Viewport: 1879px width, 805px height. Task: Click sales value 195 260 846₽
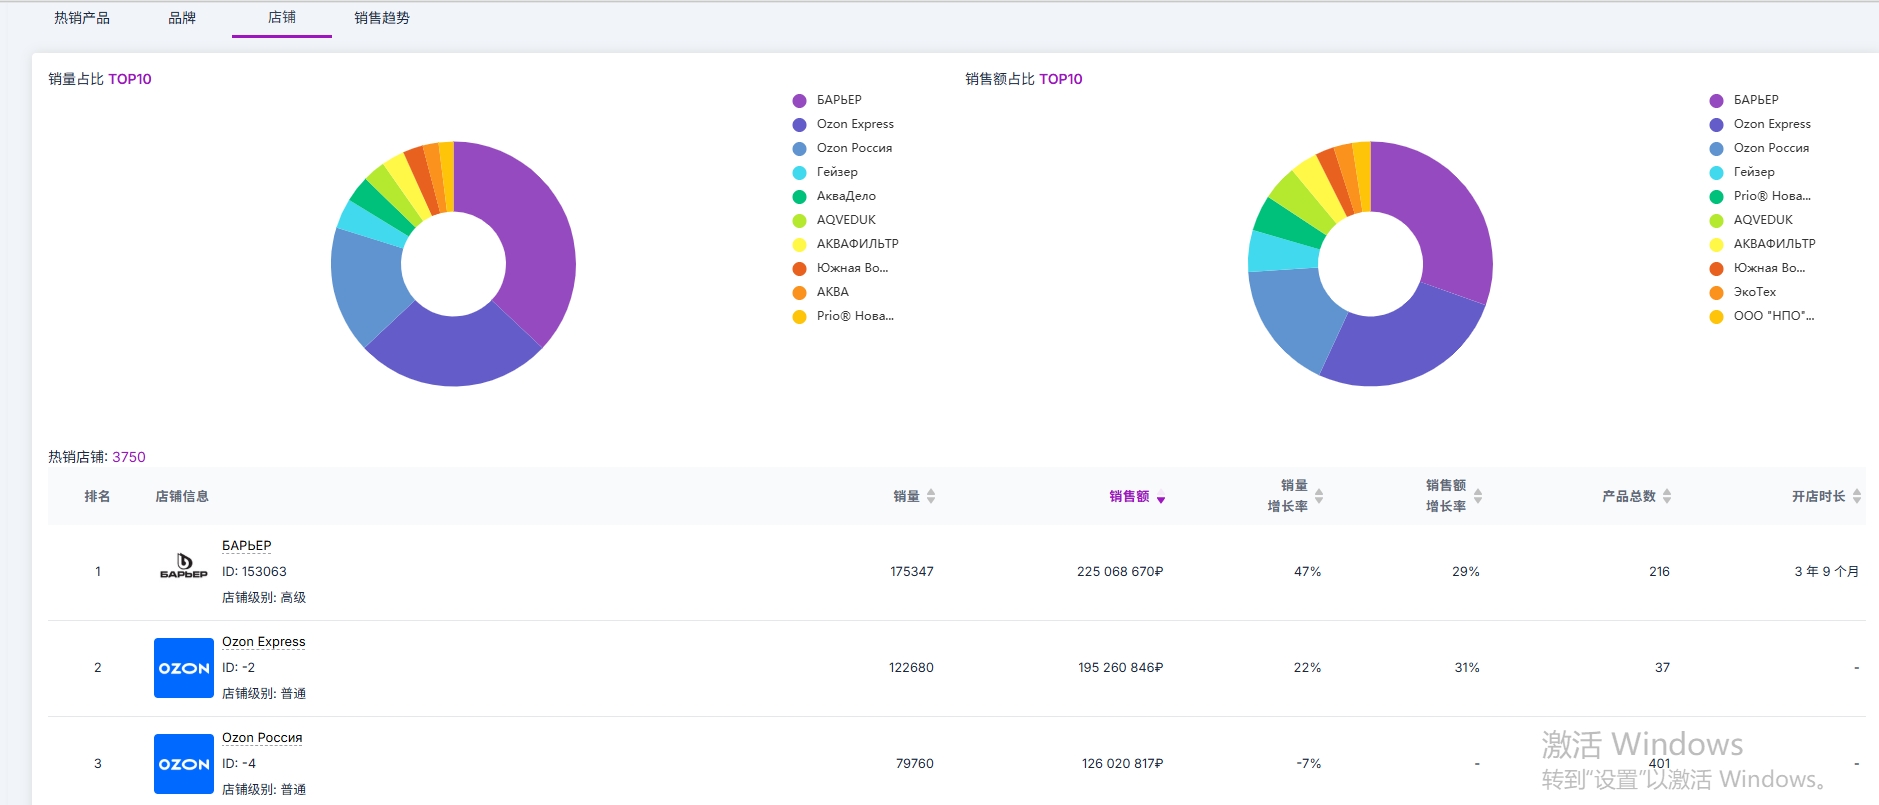point(1121,668)
